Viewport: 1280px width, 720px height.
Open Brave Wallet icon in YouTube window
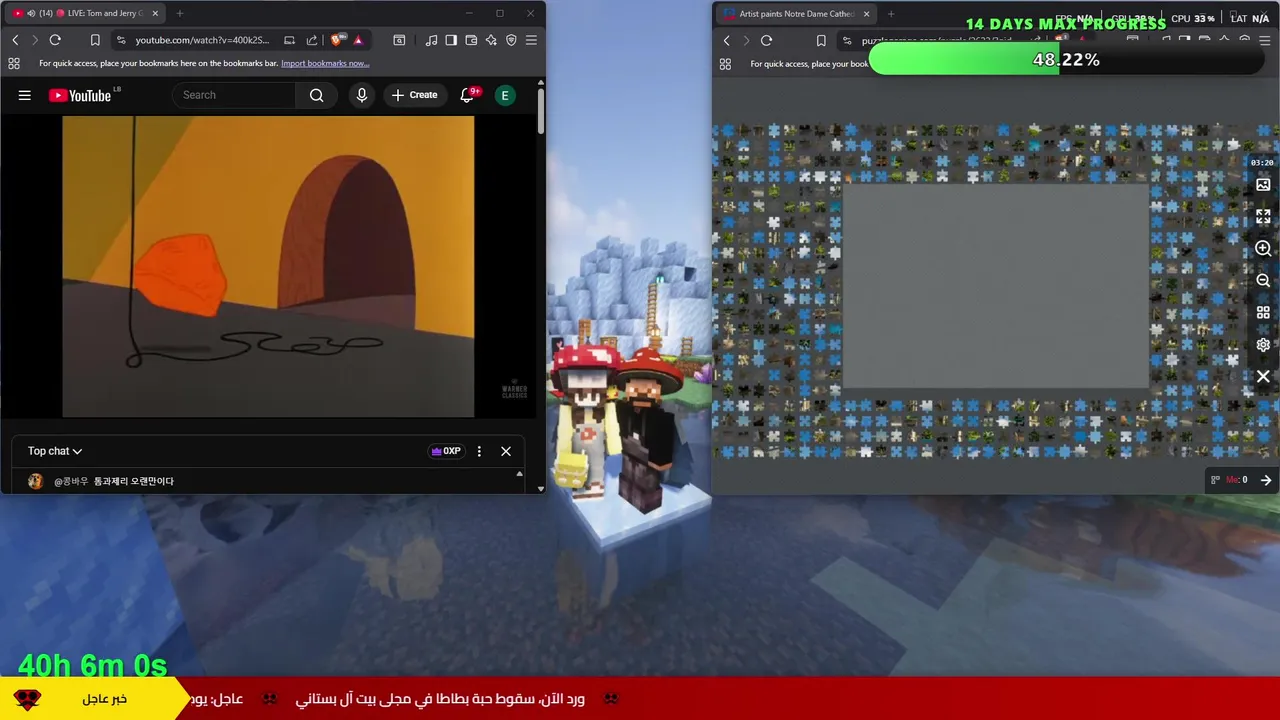[x=471, y=40]
